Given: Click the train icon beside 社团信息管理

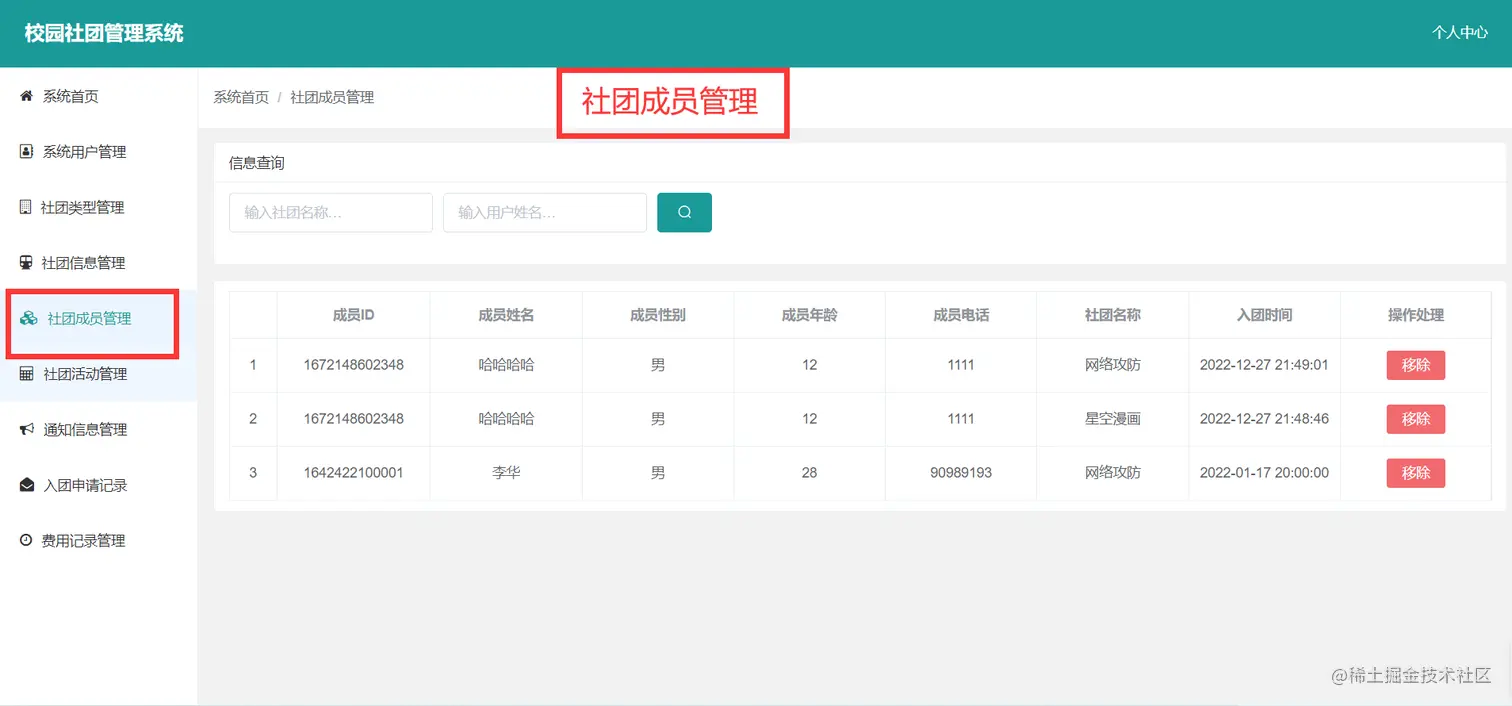Looking at the screenshot, I should [26, 263].
